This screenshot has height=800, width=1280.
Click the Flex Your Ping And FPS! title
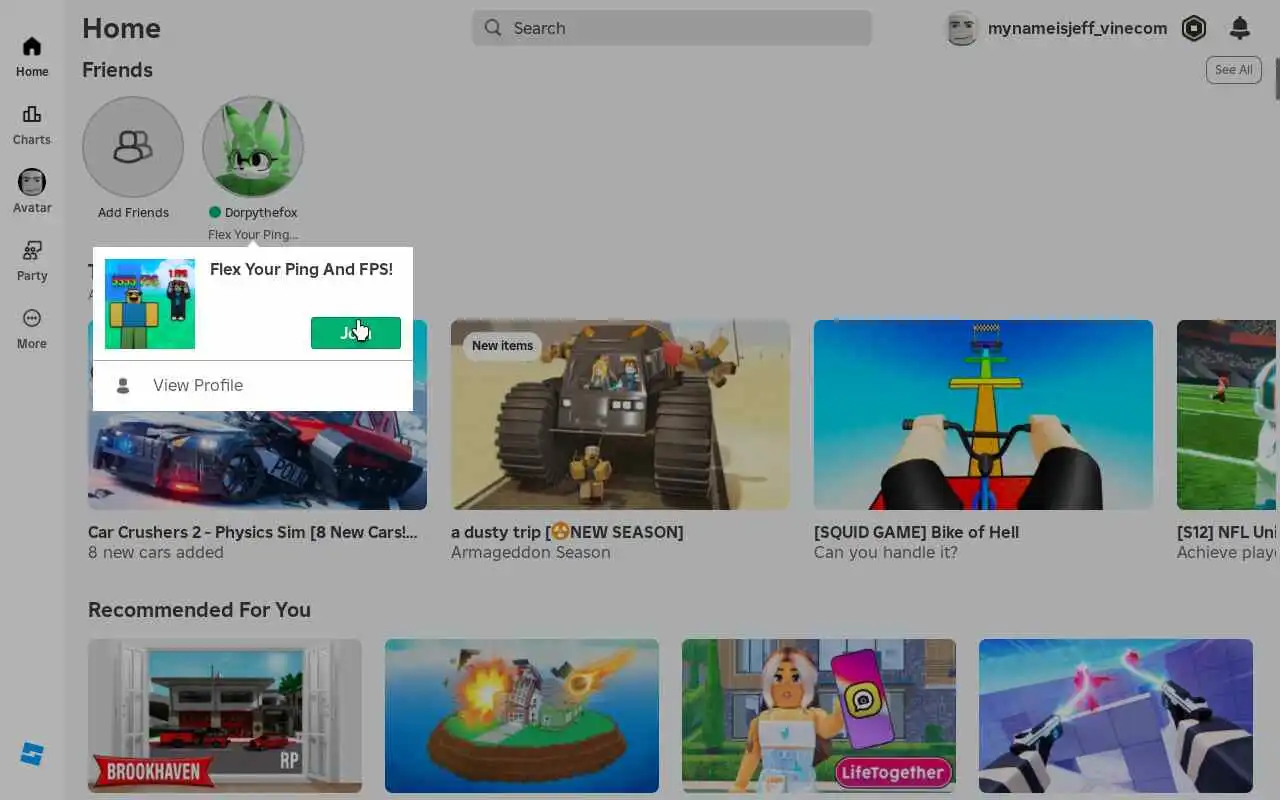[x=301, y=269]
